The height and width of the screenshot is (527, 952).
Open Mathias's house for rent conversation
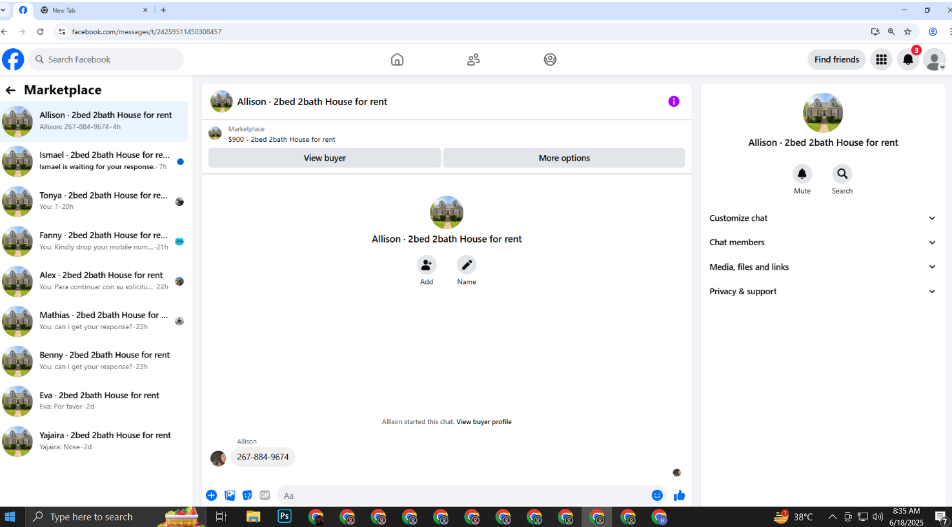94,322
